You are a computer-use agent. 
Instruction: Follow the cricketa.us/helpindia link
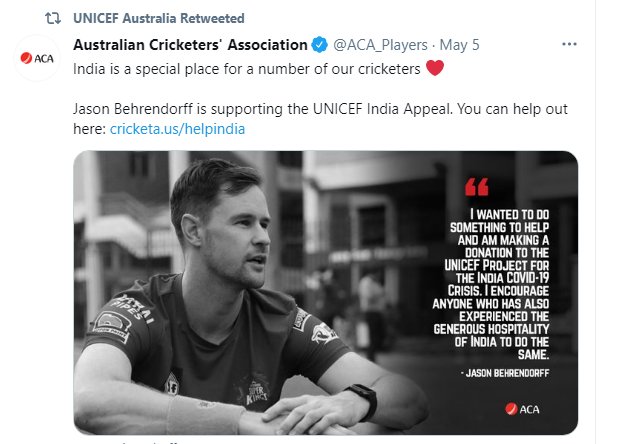coord(177,129)
